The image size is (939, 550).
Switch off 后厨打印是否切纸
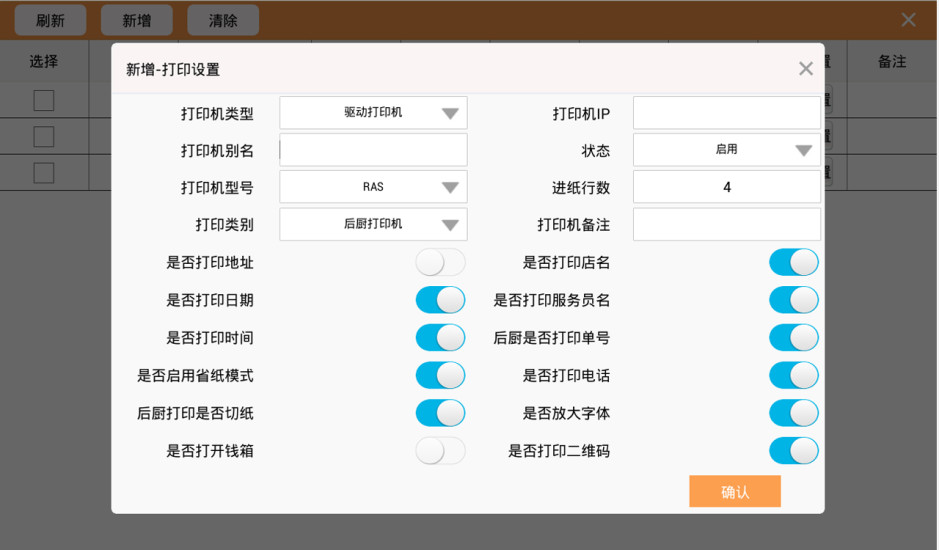pyautogui.click(x=440, y=413)
